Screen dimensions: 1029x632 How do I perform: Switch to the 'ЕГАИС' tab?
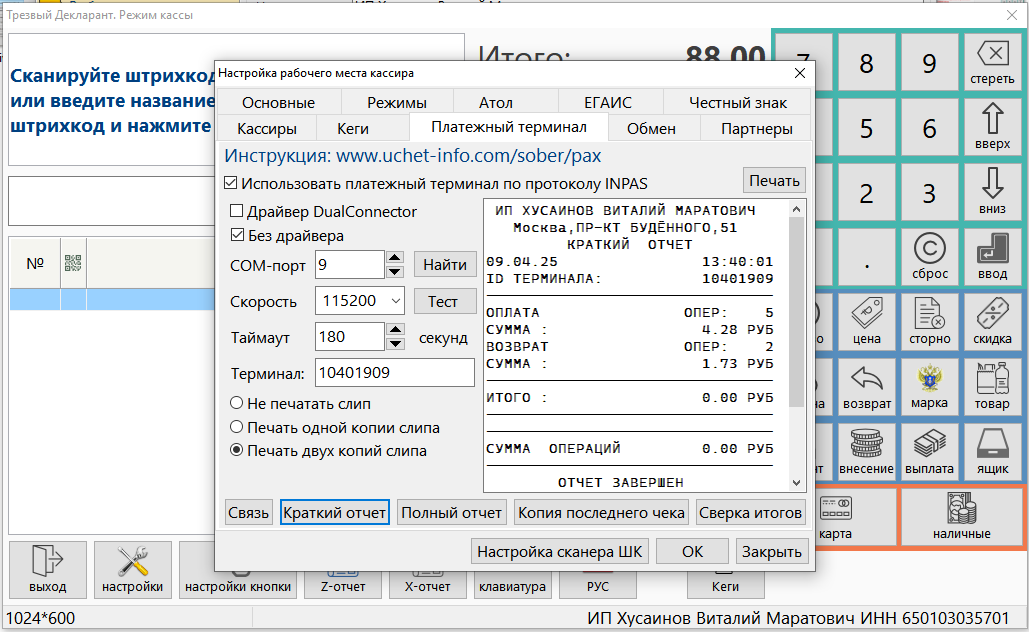[608, 102]
